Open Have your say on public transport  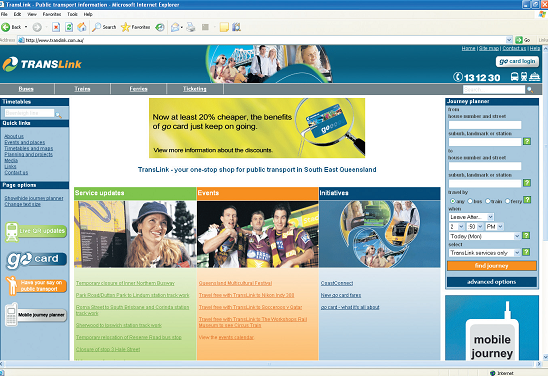point(36,285)
